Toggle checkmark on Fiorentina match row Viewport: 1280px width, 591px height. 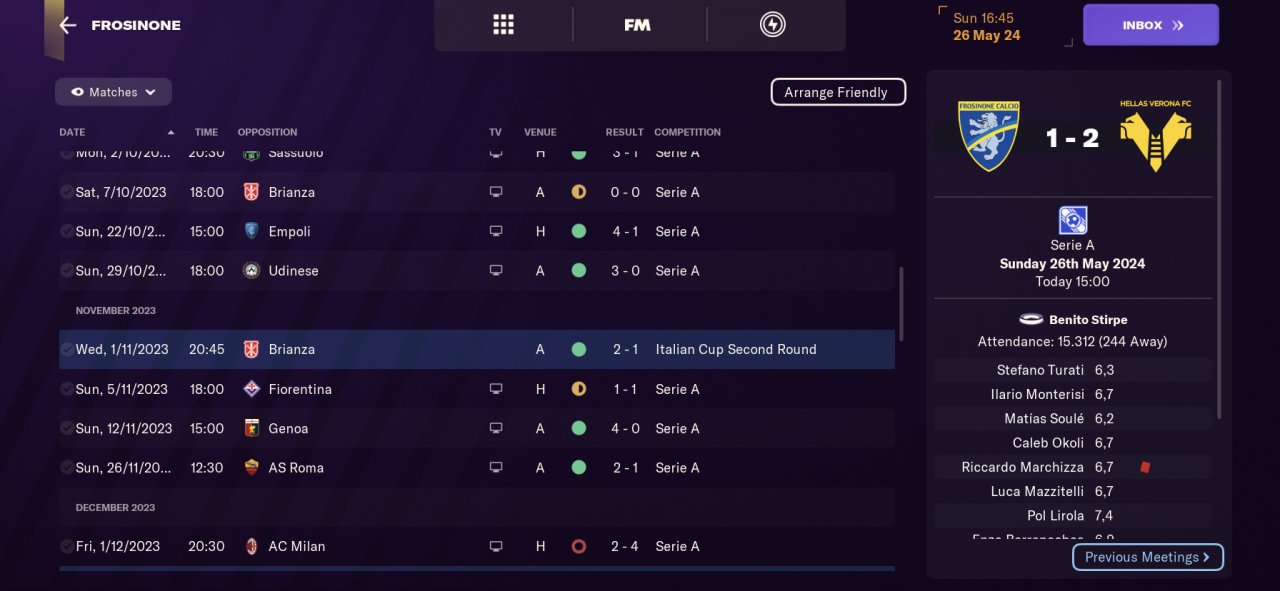pyautogui.click(x=66, y=389)
